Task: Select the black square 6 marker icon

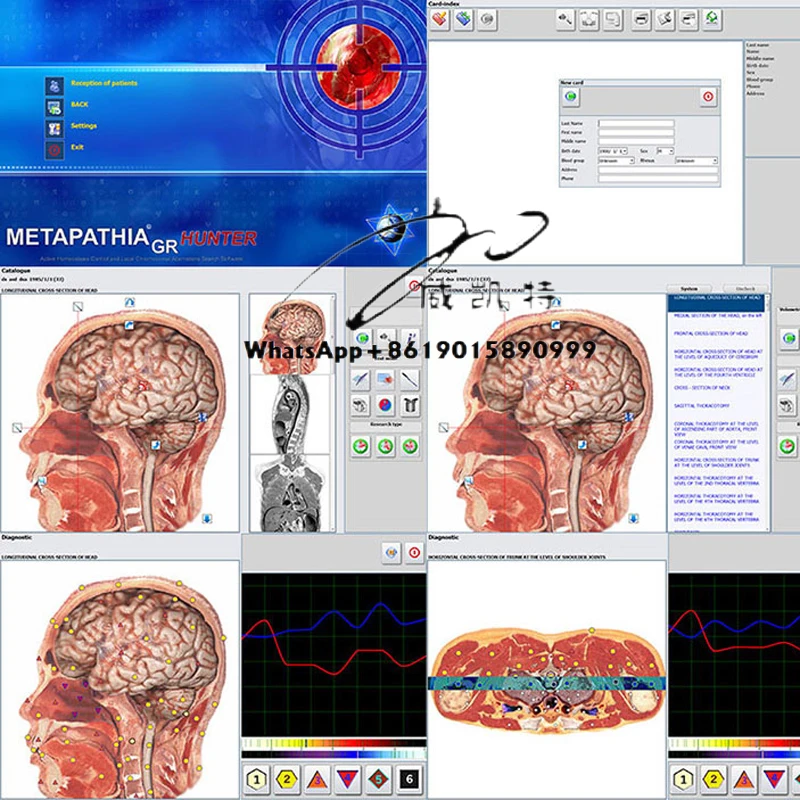Action: coord(409,779)
